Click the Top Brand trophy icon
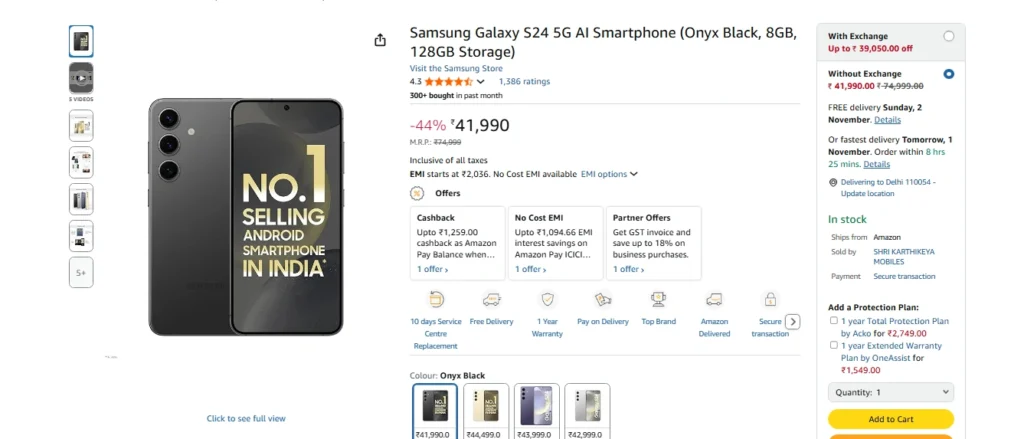The height and width of the screenshot is (439, 1024). pos(658,299)
